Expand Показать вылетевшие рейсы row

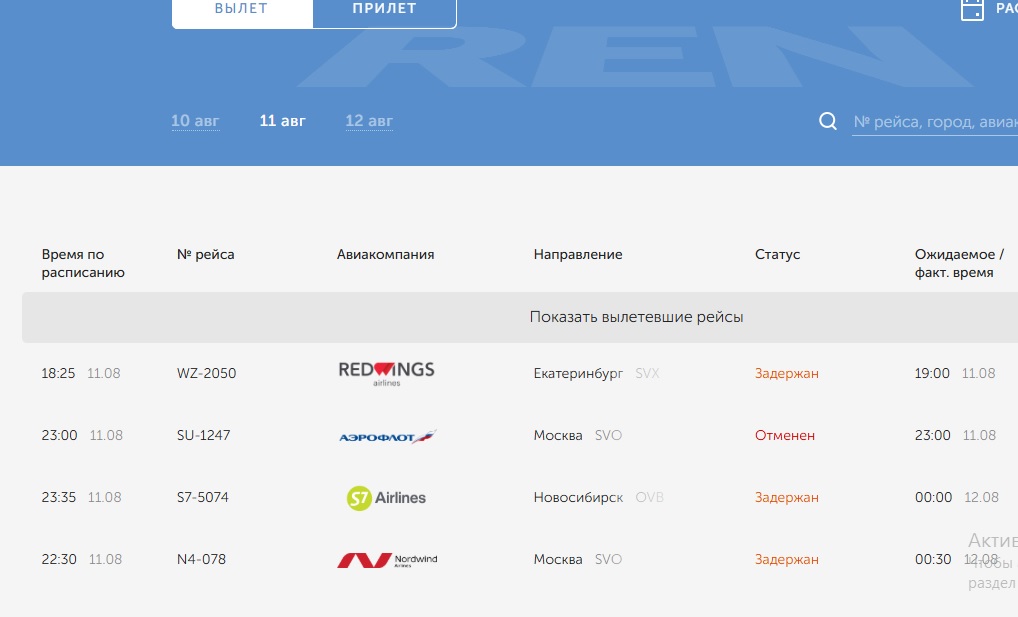pyautogui.click(x=636, y=317)
